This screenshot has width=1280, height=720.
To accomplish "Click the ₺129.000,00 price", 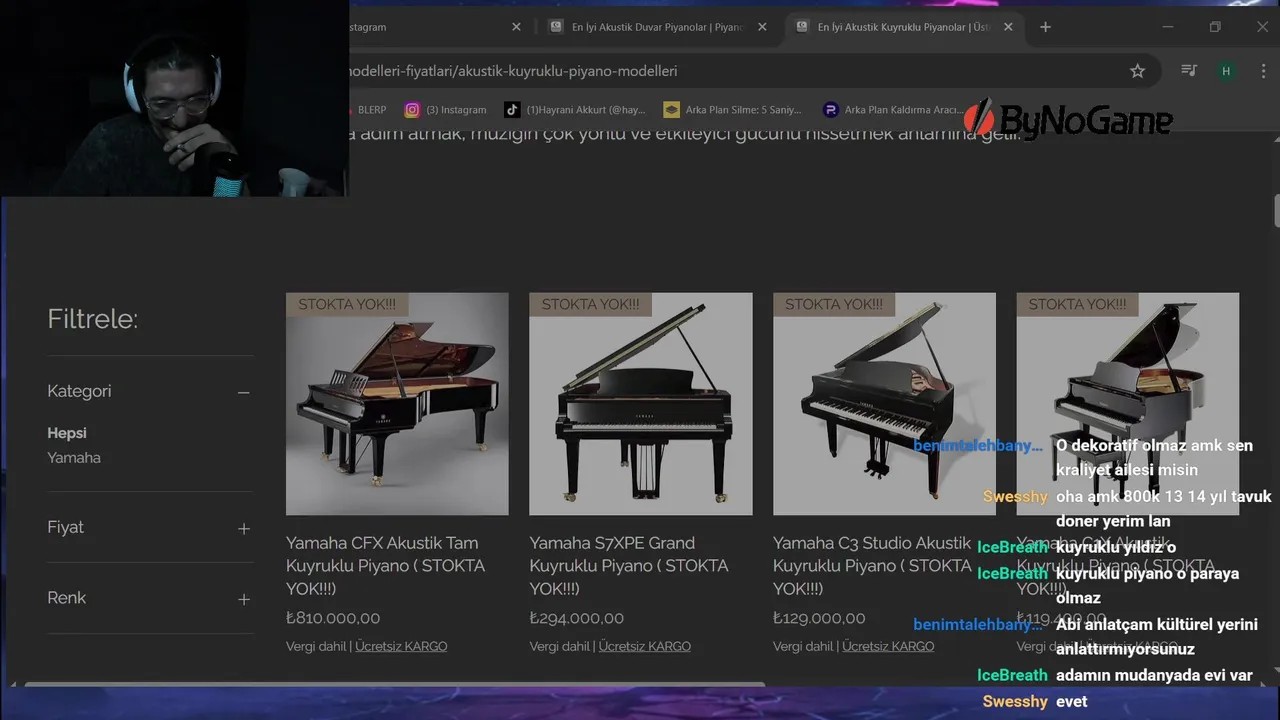I will click(820, 618).
